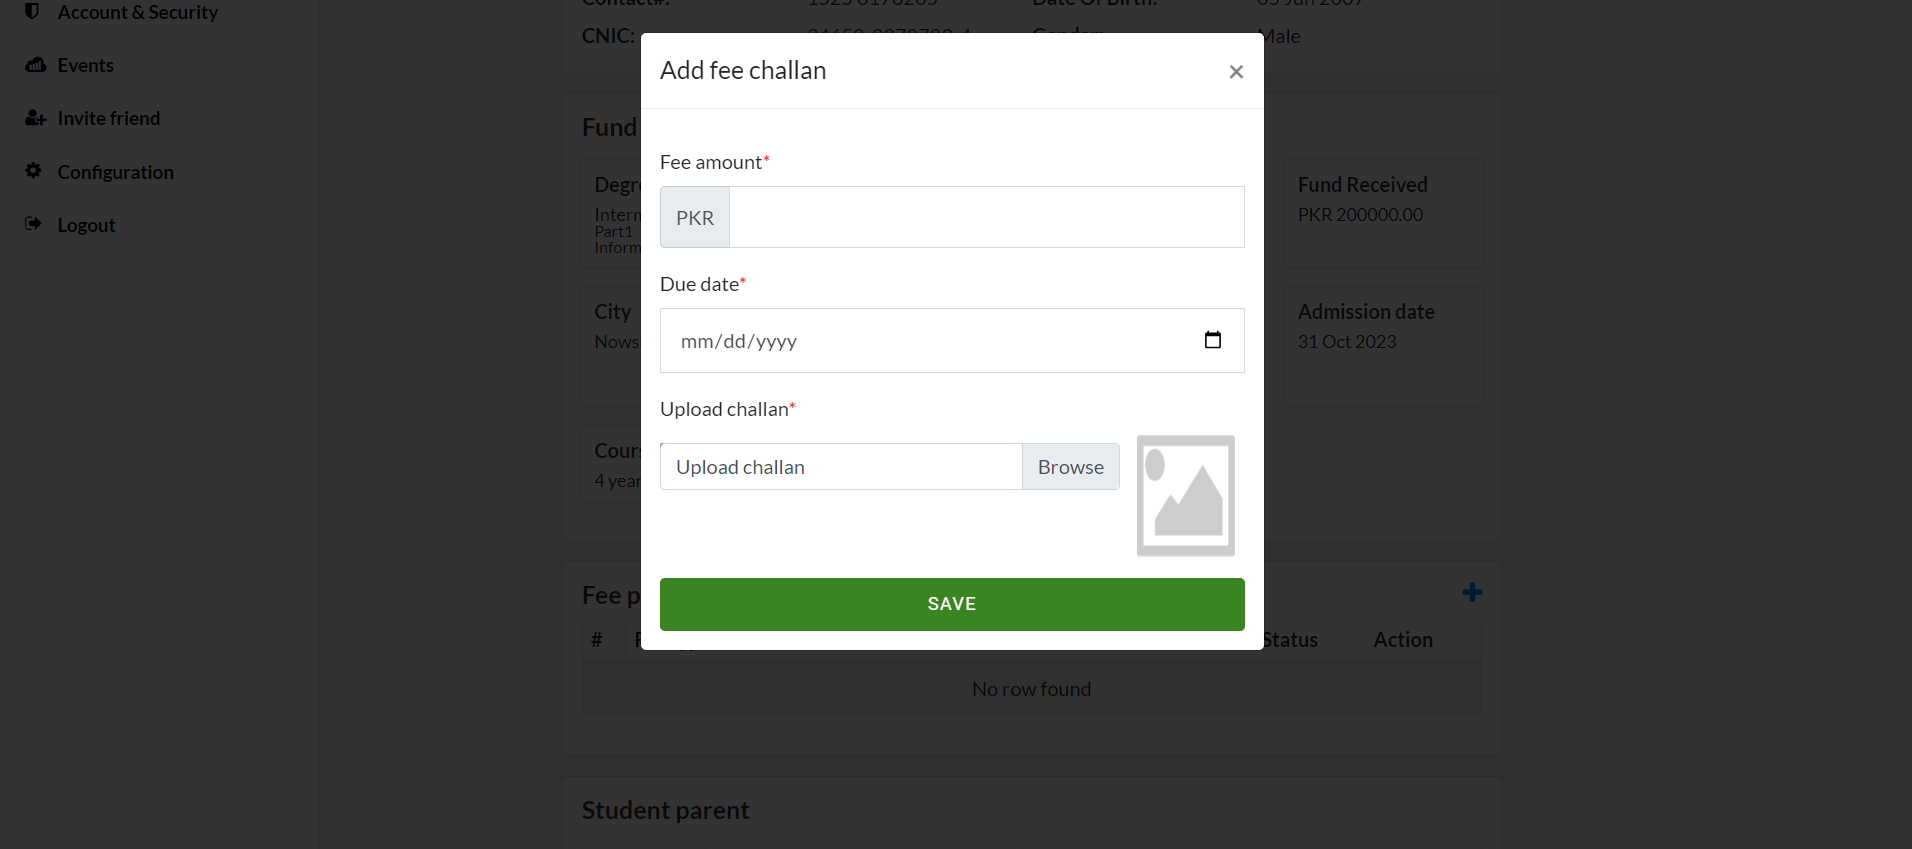Click the Upload challan file text box
The width and height of the screenshot is (1912, 849).
[x=840, y=467]
